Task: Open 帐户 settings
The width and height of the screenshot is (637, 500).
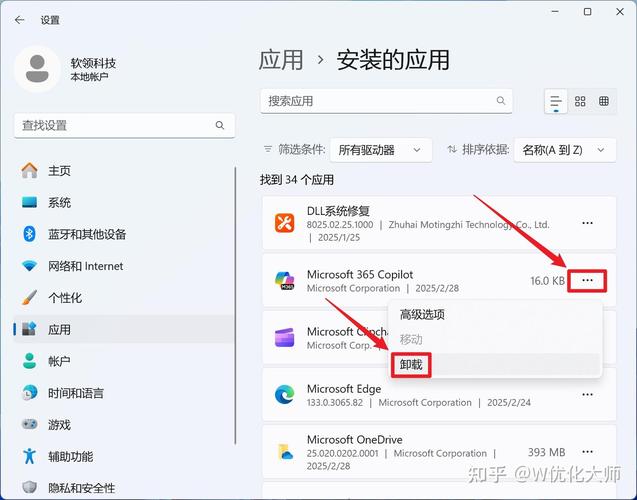Action: point(124,361)
